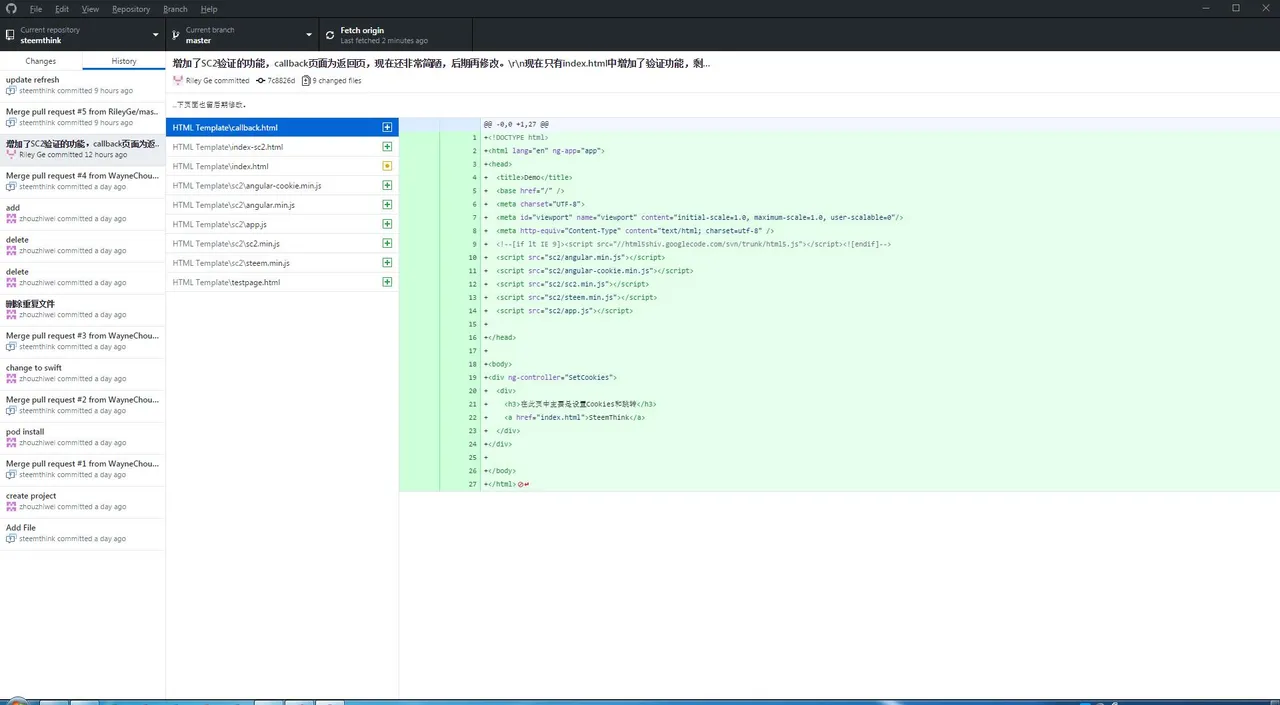Open the Branch menu
This screenshot has width=1280, height=705.
pos(175,9)
